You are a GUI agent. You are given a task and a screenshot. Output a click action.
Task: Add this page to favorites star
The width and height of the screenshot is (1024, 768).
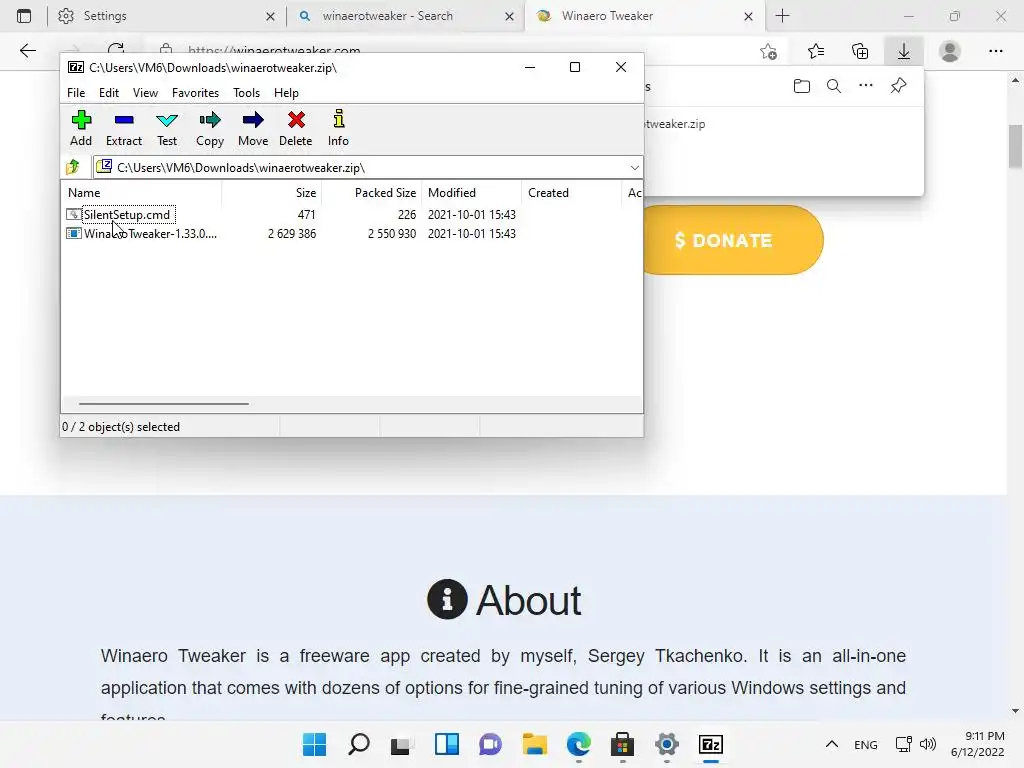(769, 51)
